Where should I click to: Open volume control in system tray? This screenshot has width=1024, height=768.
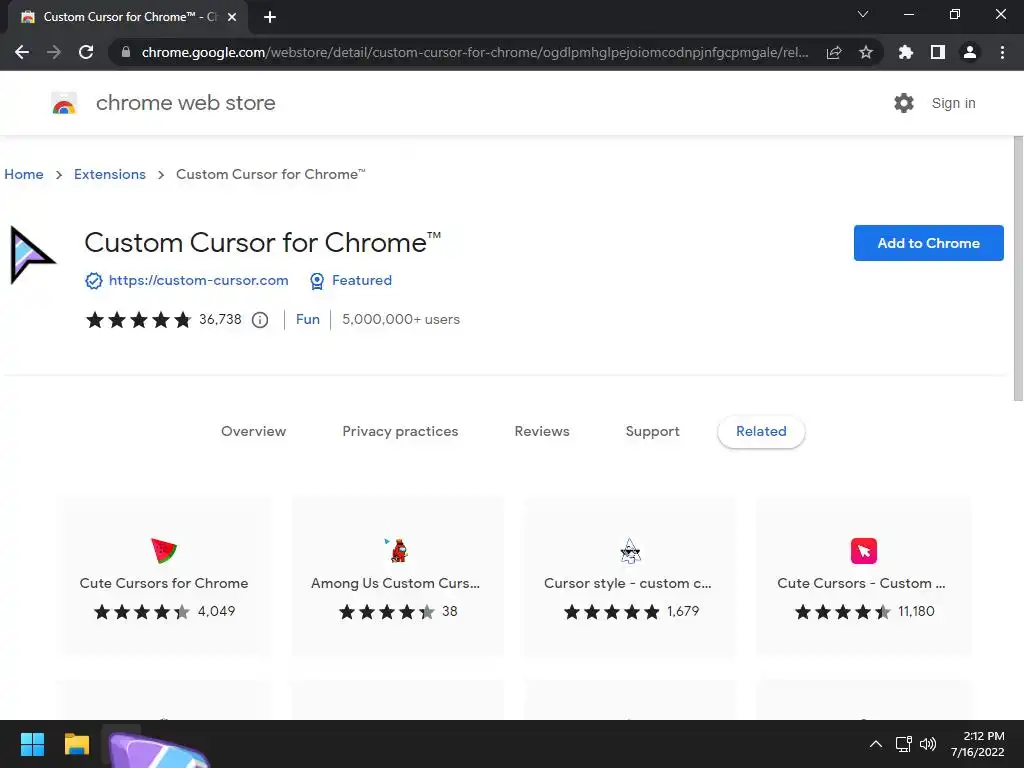click(x=927, y=744)
